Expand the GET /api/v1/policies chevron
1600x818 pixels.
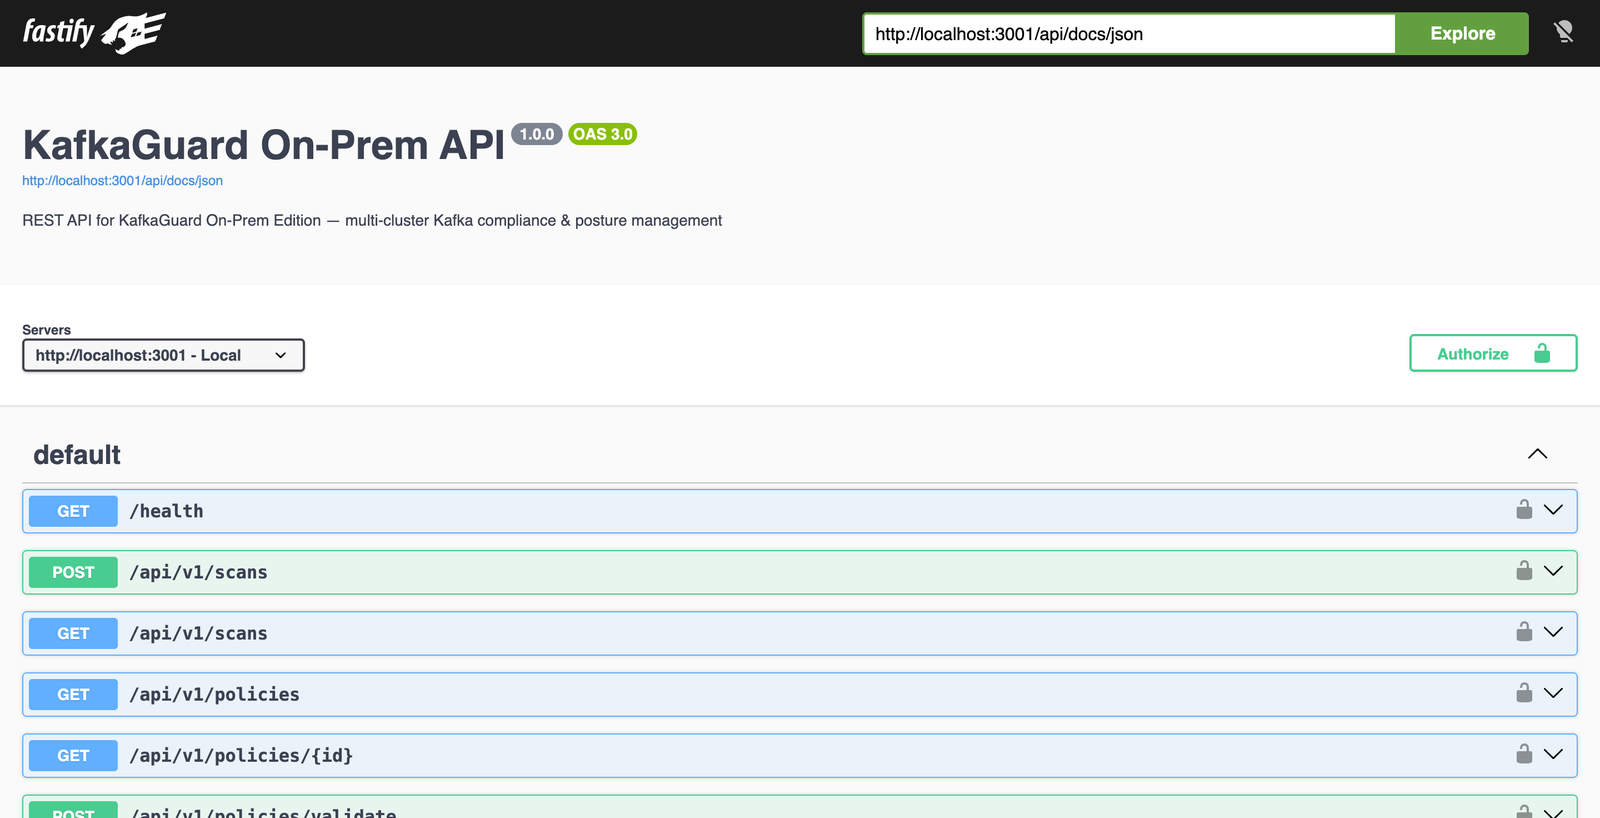pyautogui.click(x=1553, y=693)
